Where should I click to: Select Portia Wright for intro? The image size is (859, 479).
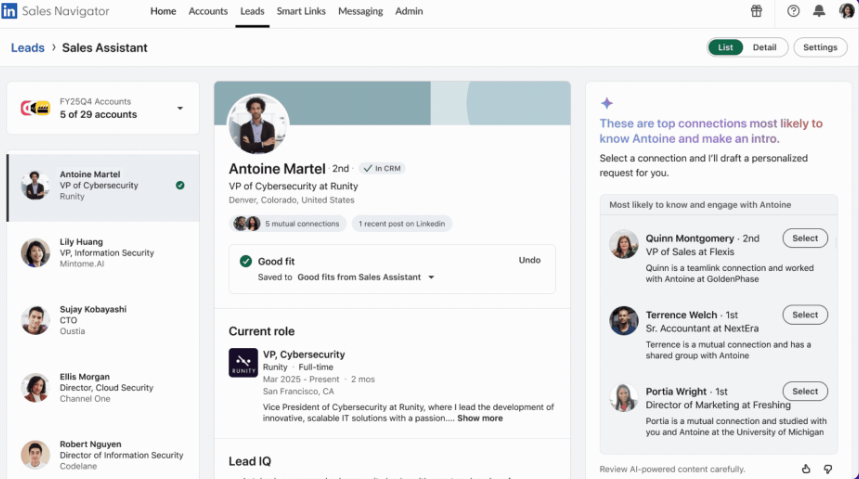pyautogui.click(x=805, y=391)
